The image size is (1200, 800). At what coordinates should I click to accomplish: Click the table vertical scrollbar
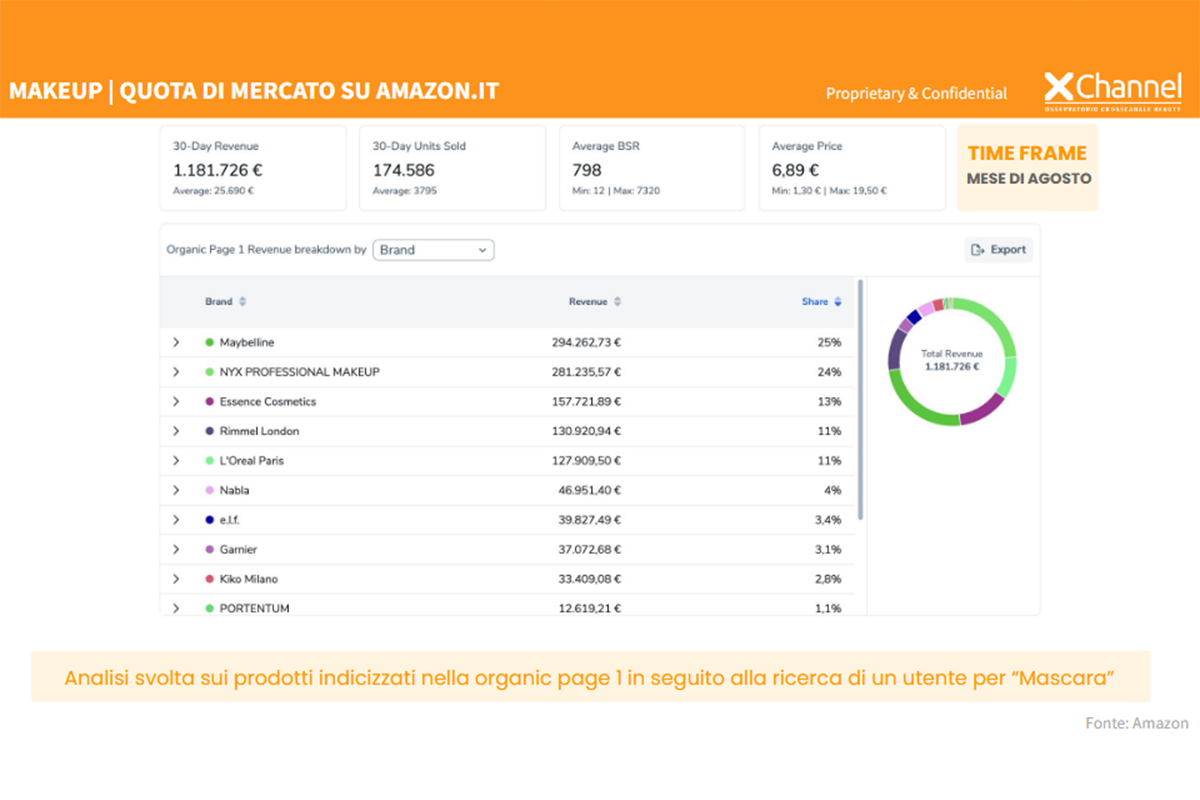[860, 399]
